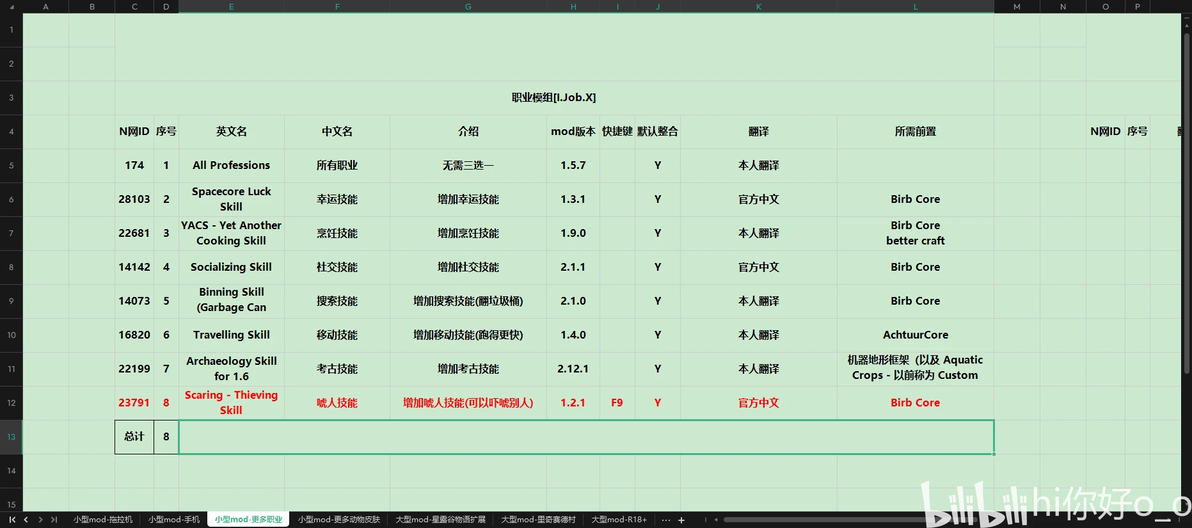Go to previous sheet navigation arrow
The height and width of the screenshot is (528, 1192).
point(26,520)
